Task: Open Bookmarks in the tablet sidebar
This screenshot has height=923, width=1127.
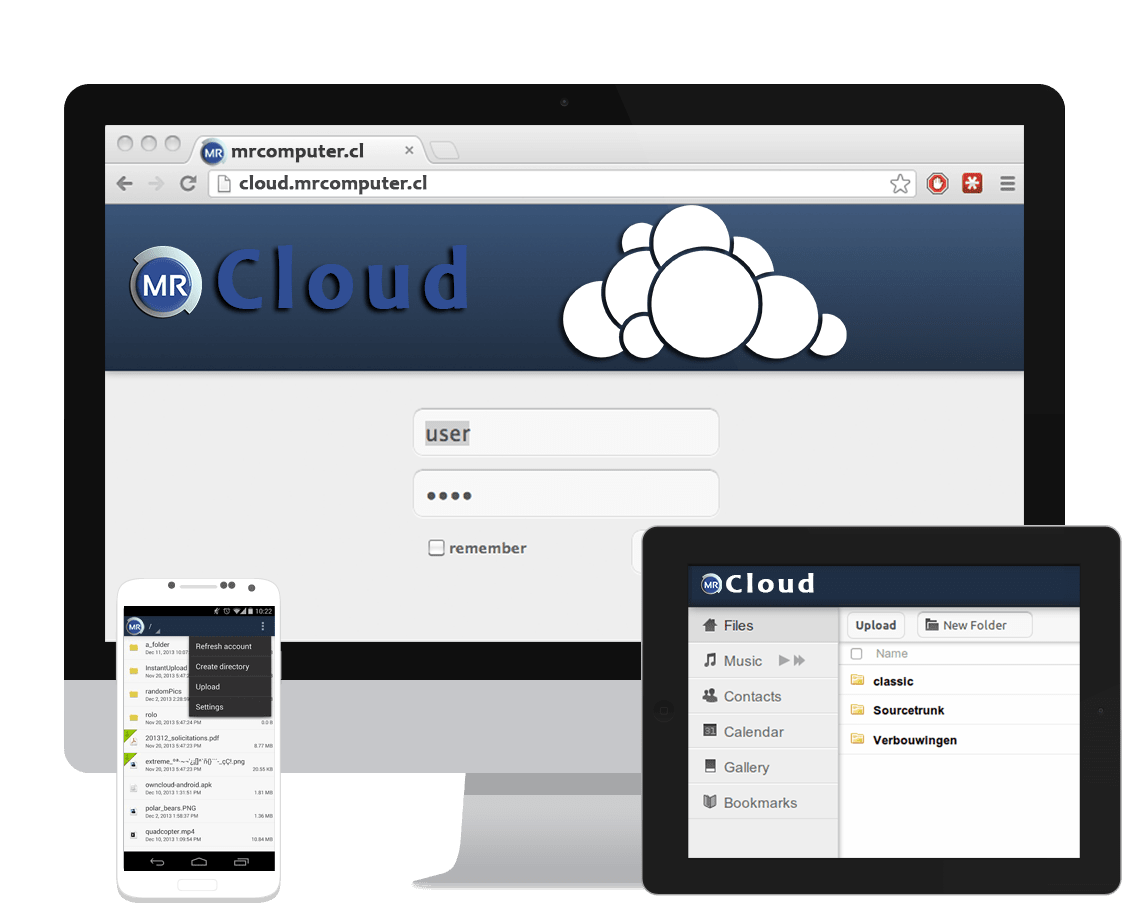Action: coord(763,802)
